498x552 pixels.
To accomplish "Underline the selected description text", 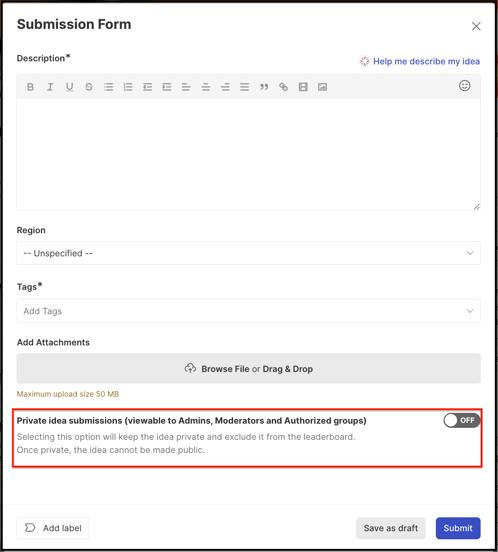I will point(70,87).
